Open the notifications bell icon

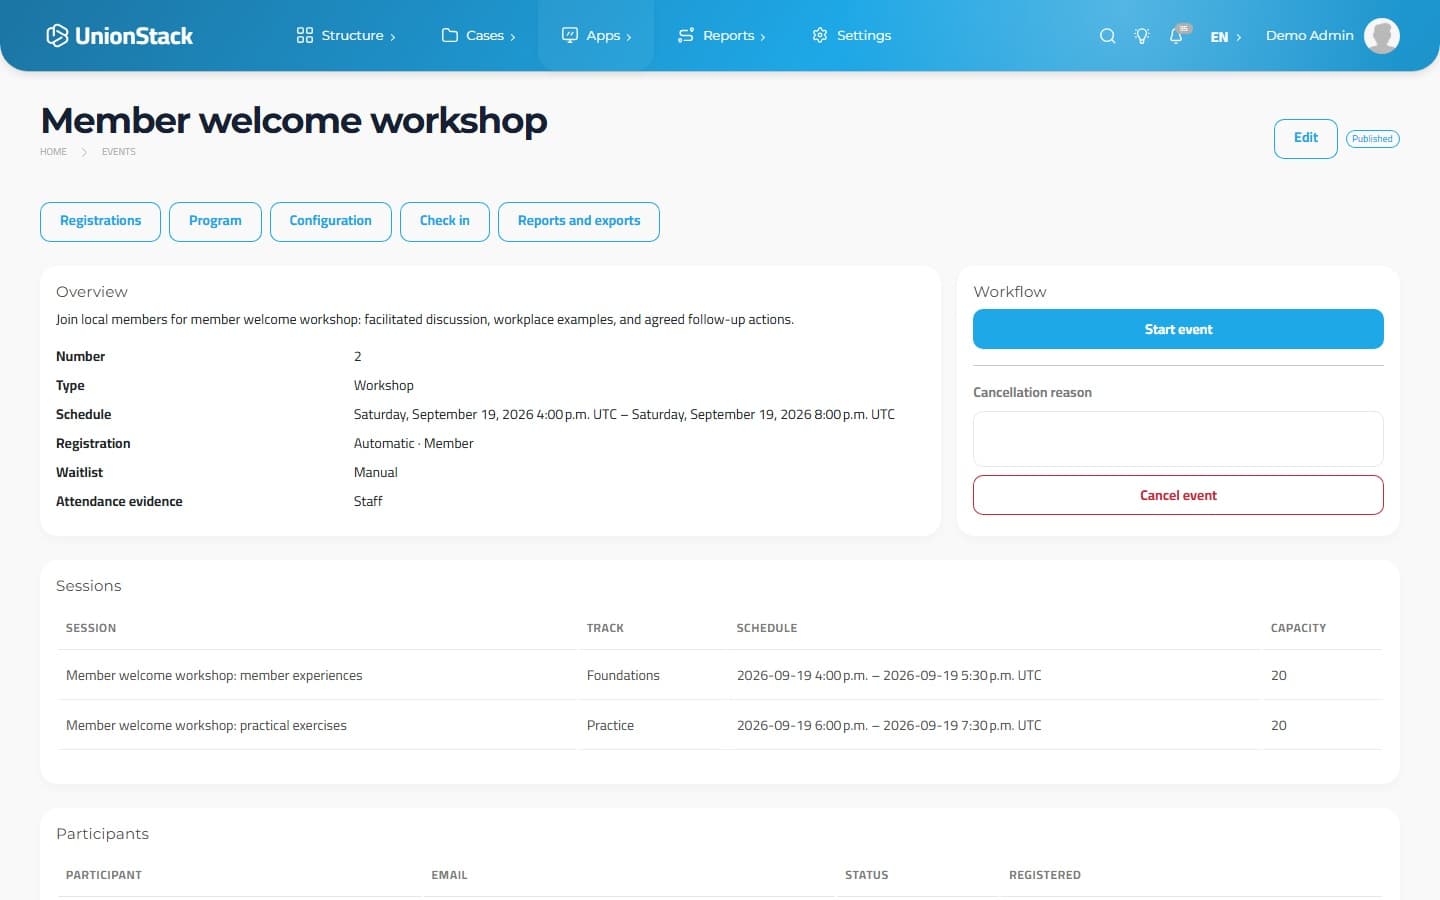[1176, 36]
